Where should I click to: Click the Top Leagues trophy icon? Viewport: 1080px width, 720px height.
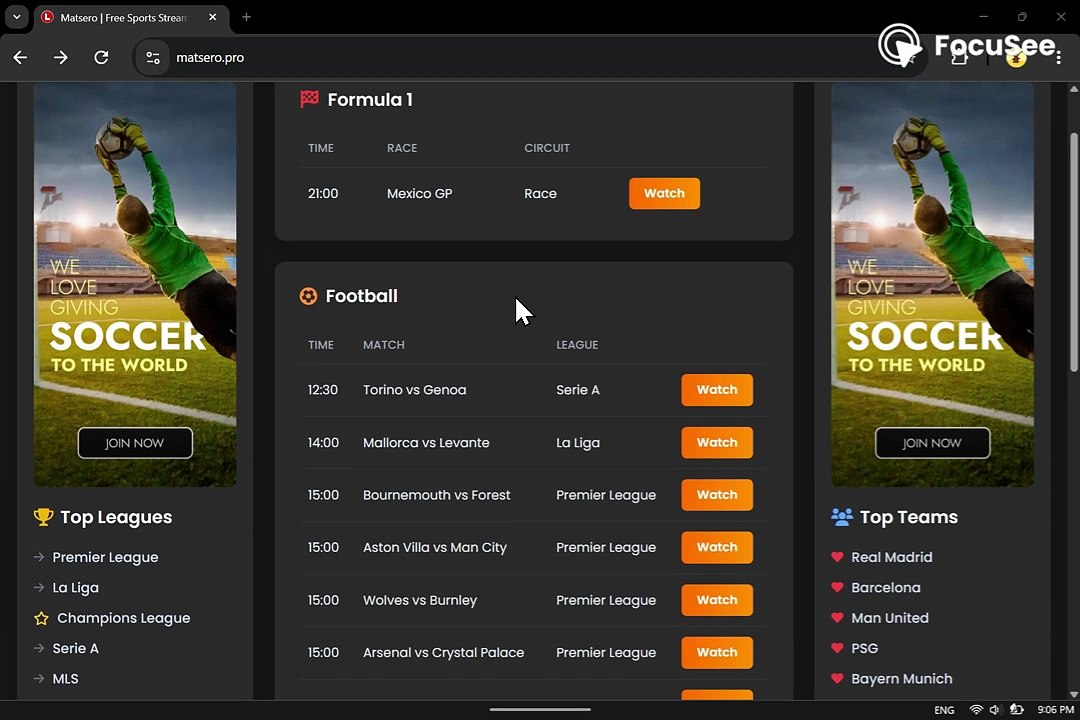pos(43,517)
